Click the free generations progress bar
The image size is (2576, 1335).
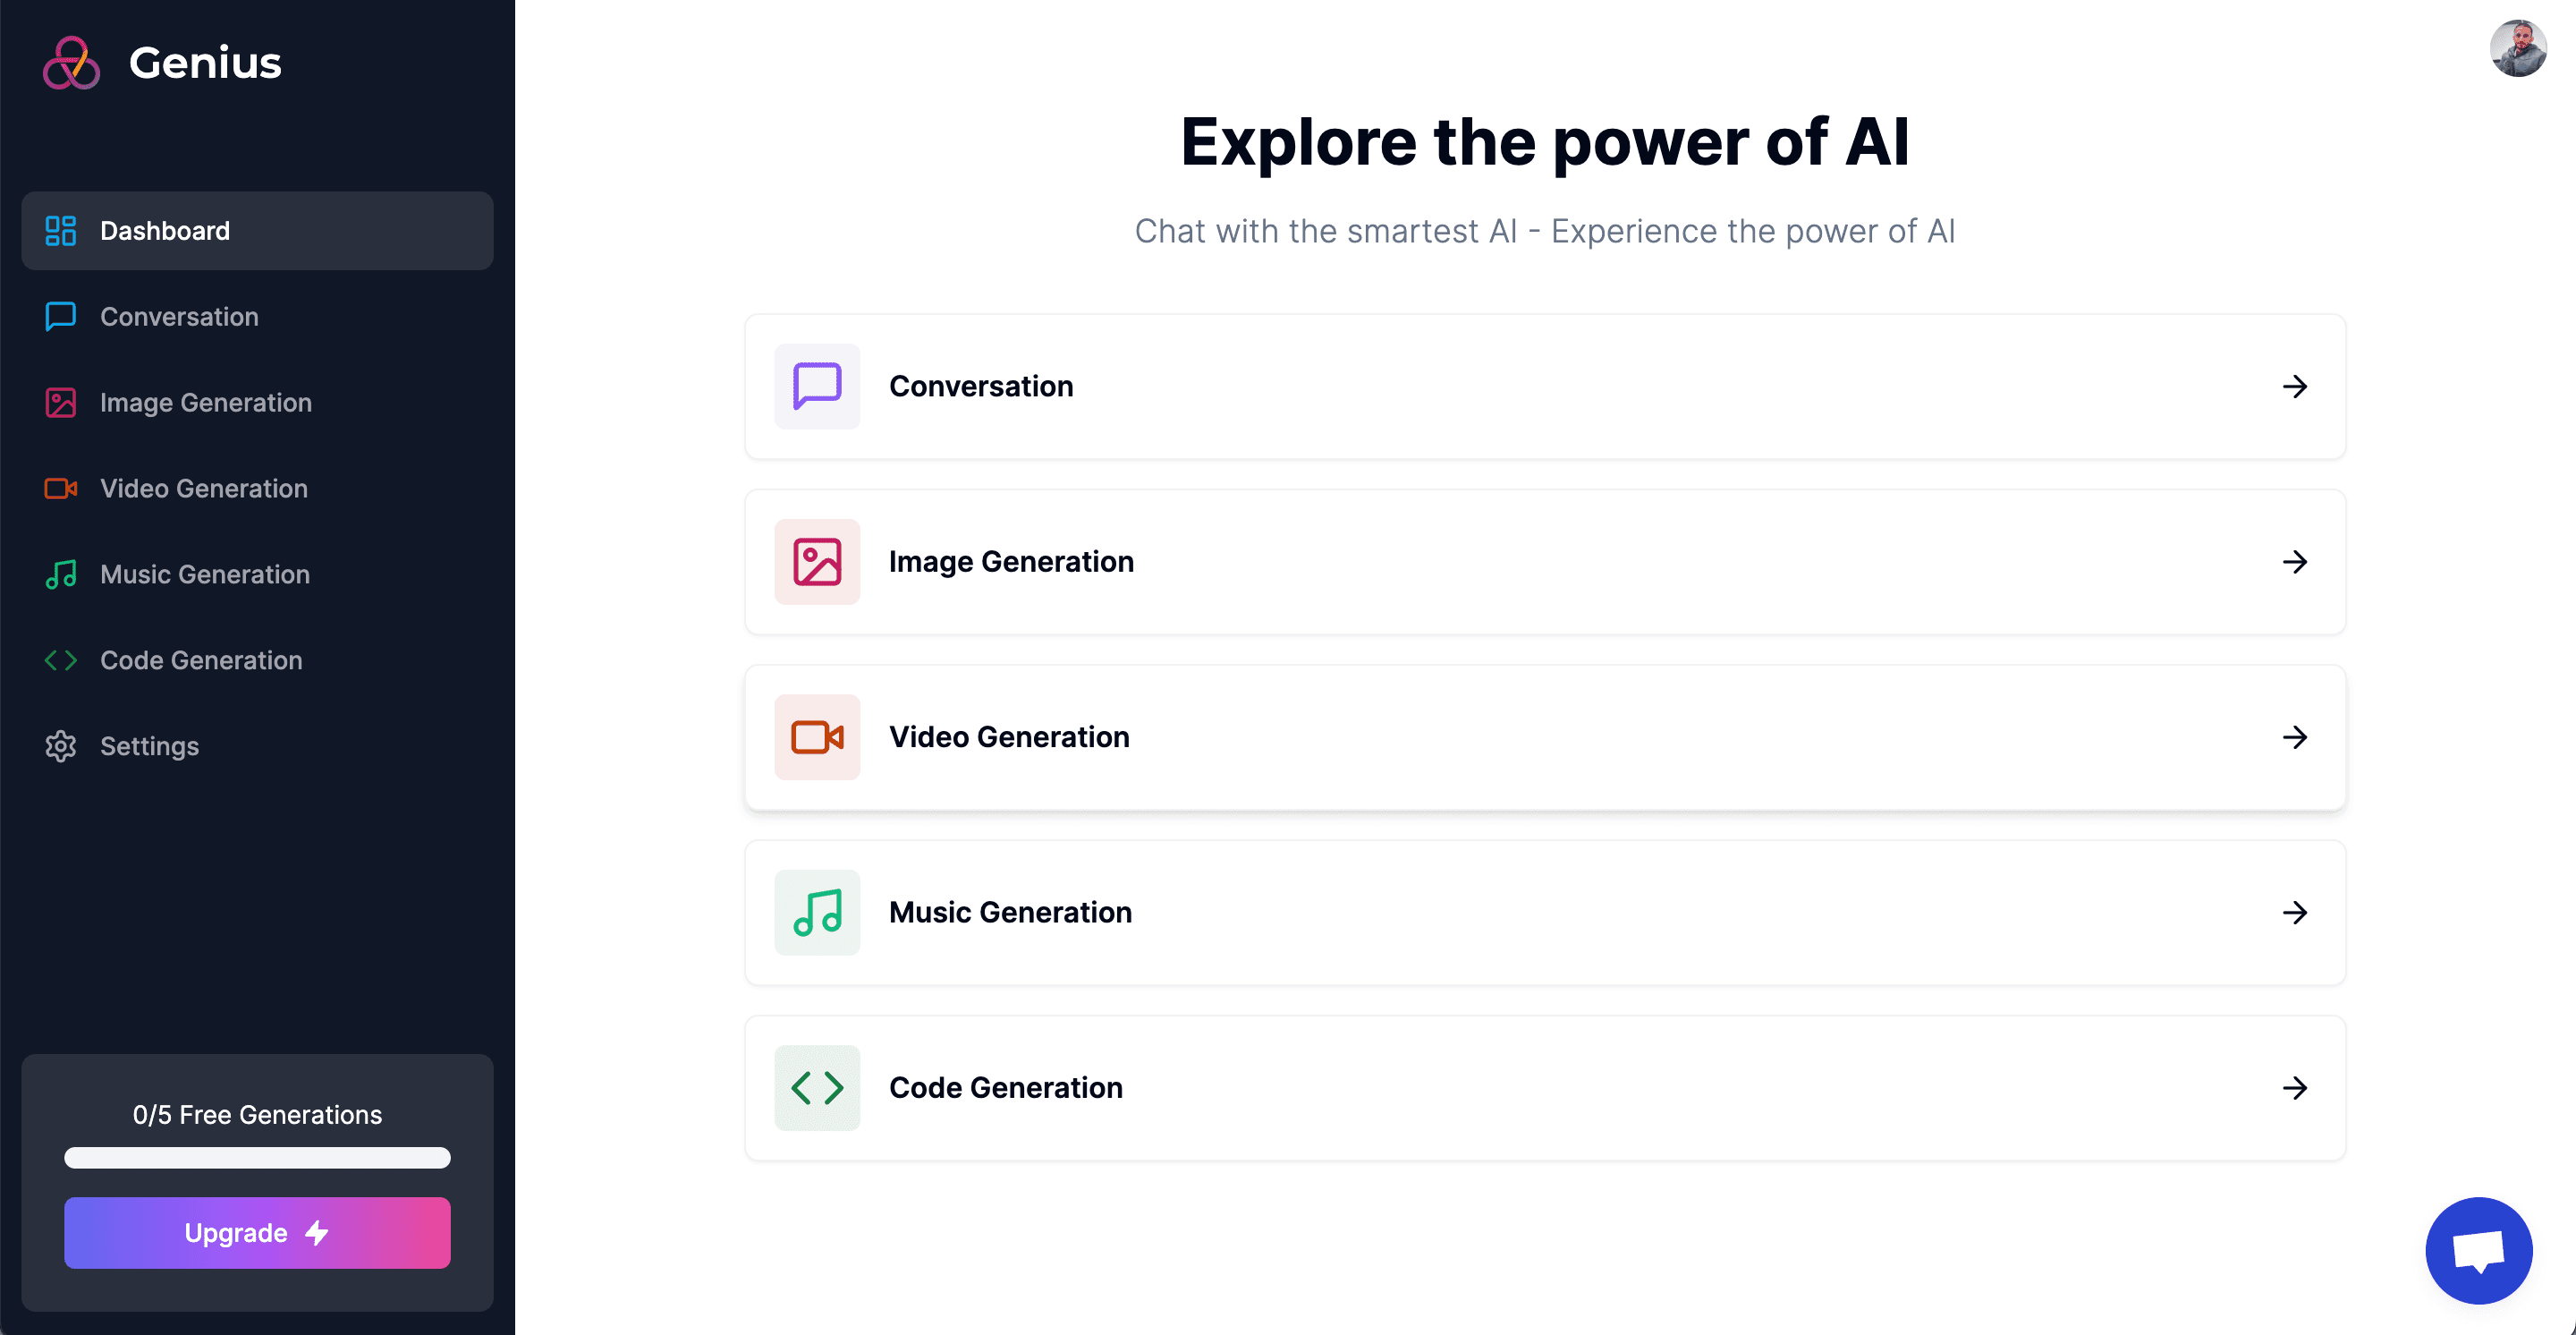257,1158
